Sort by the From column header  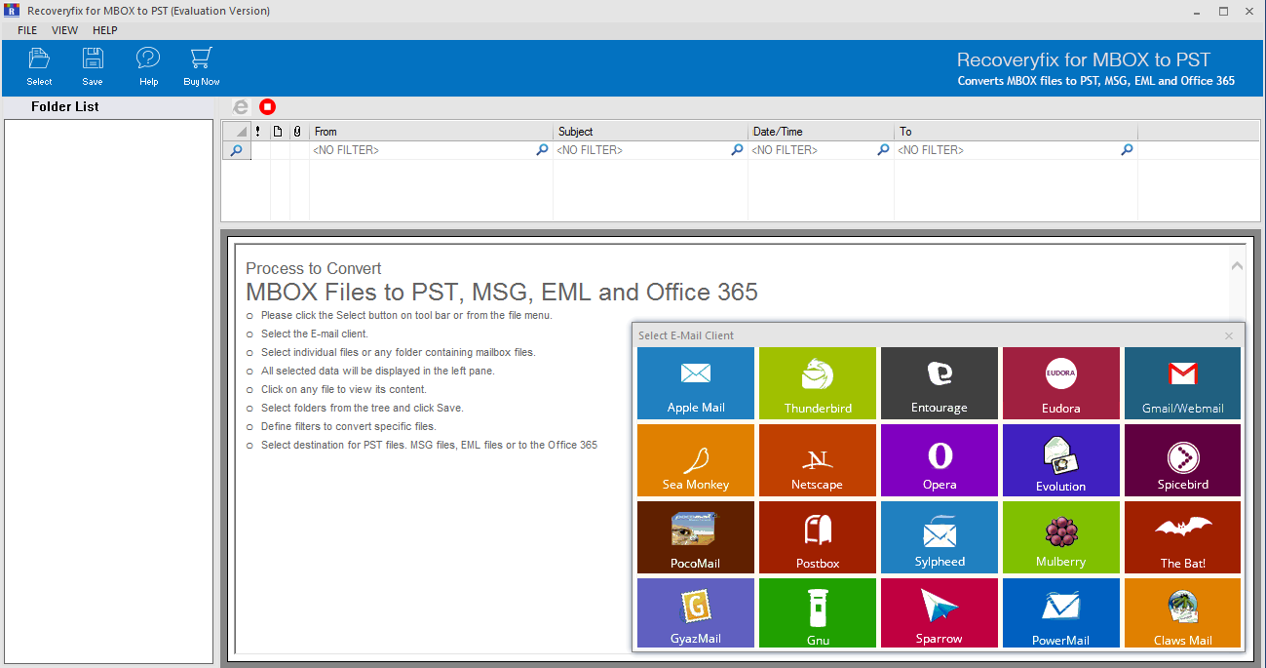tap(431, 131)
